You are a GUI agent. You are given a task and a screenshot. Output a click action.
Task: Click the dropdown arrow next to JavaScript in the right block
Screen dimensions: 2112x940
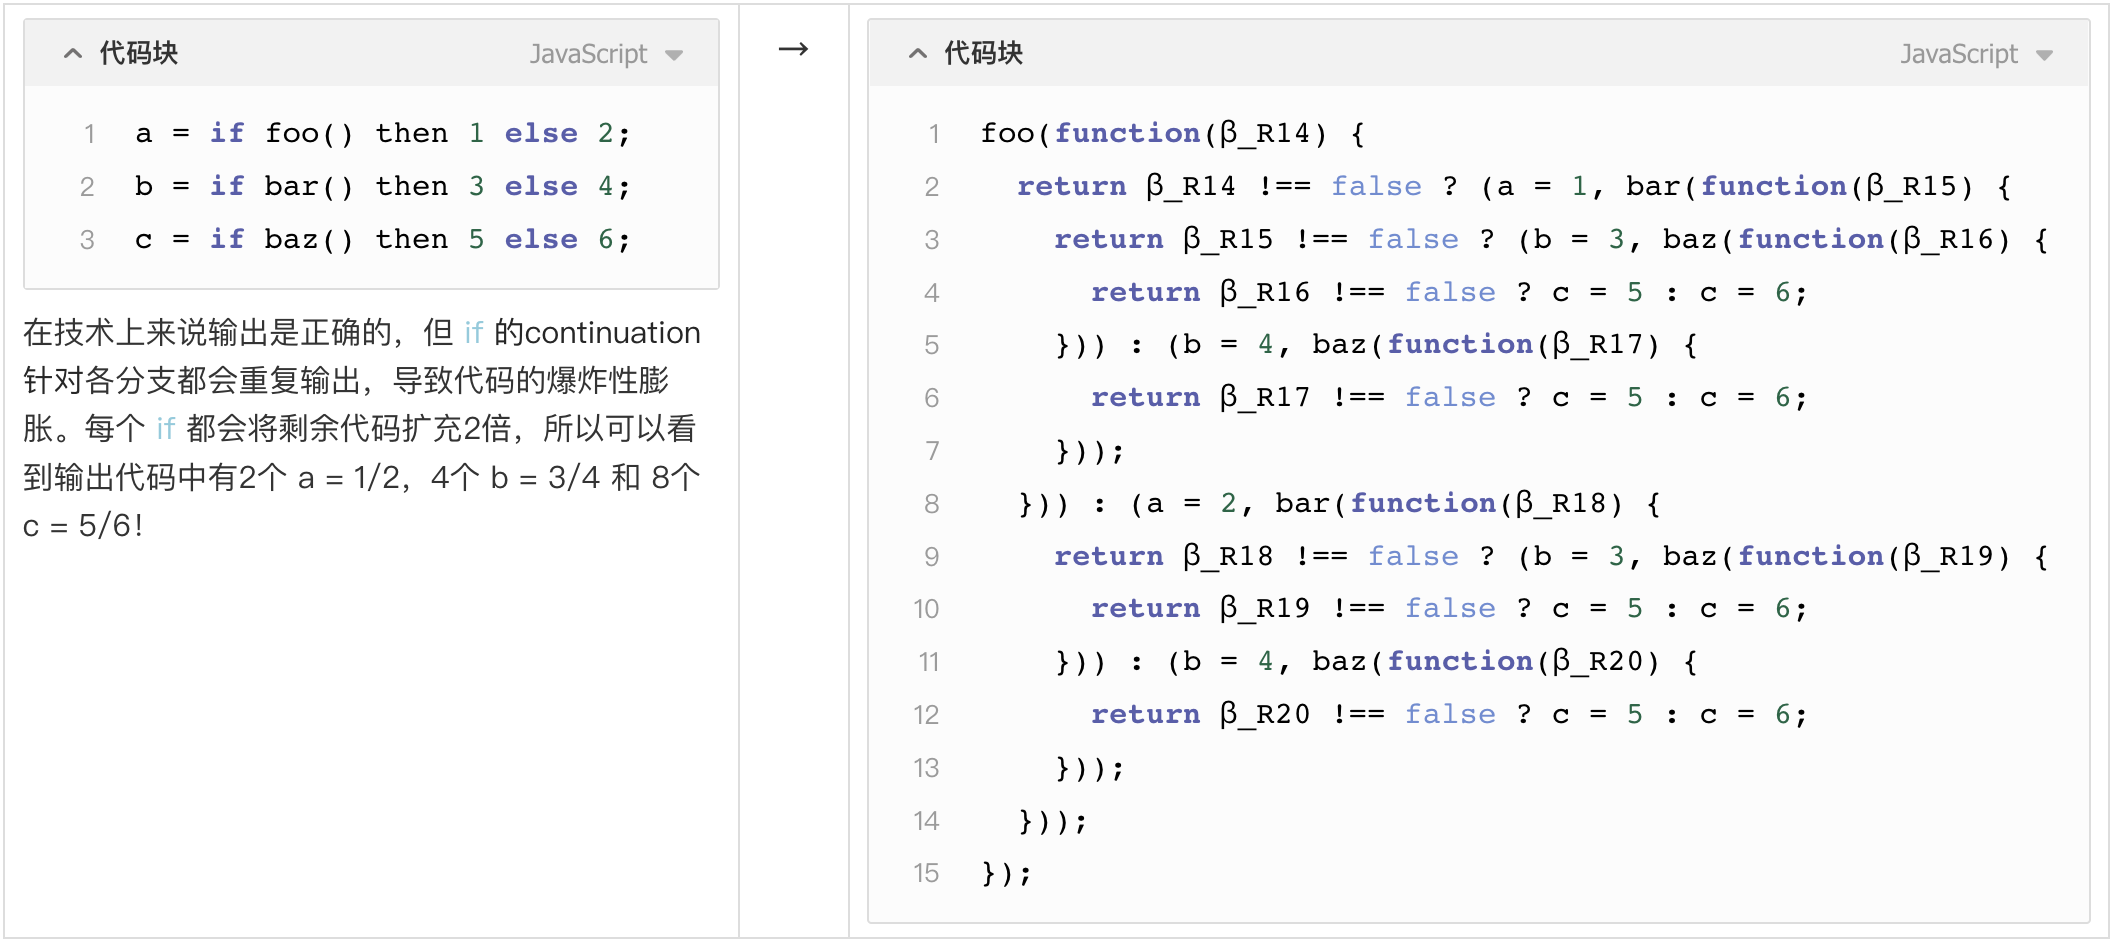point(2044,55)
